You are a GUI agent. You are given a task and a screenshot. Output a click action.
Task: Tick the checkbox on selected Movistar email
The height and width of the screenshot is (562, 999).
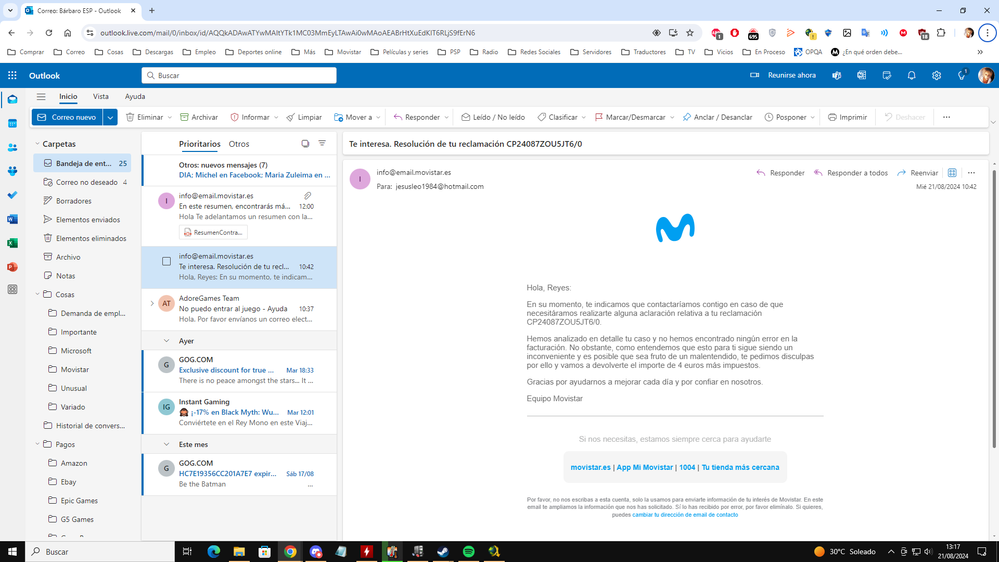pyautogui.click(x=166, y=261)
